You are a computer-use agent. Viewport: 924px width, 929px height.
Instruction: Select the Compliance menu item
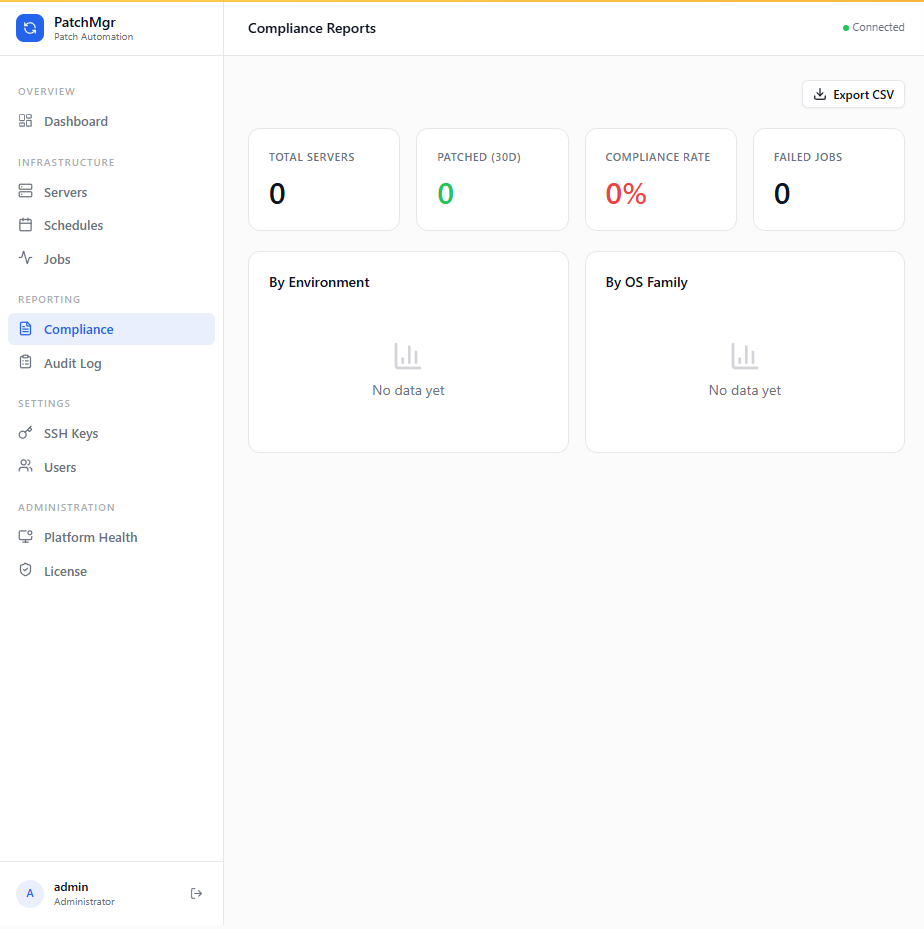tap(111, 329)
